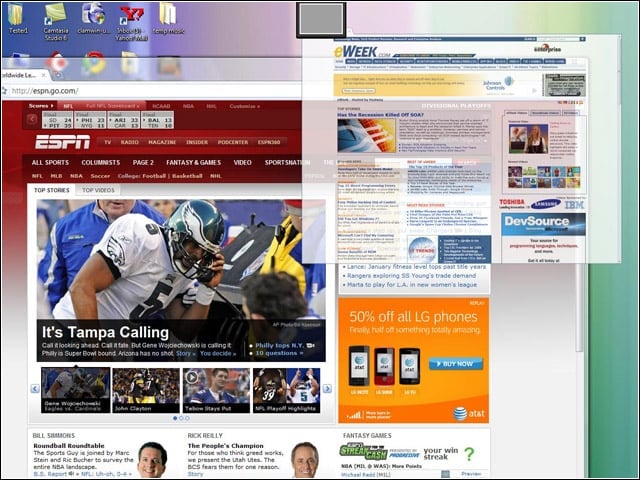Open the PODCENTER link
Image resolution: width=640 pixels, height=480 pixels.
tap(233, 142)
